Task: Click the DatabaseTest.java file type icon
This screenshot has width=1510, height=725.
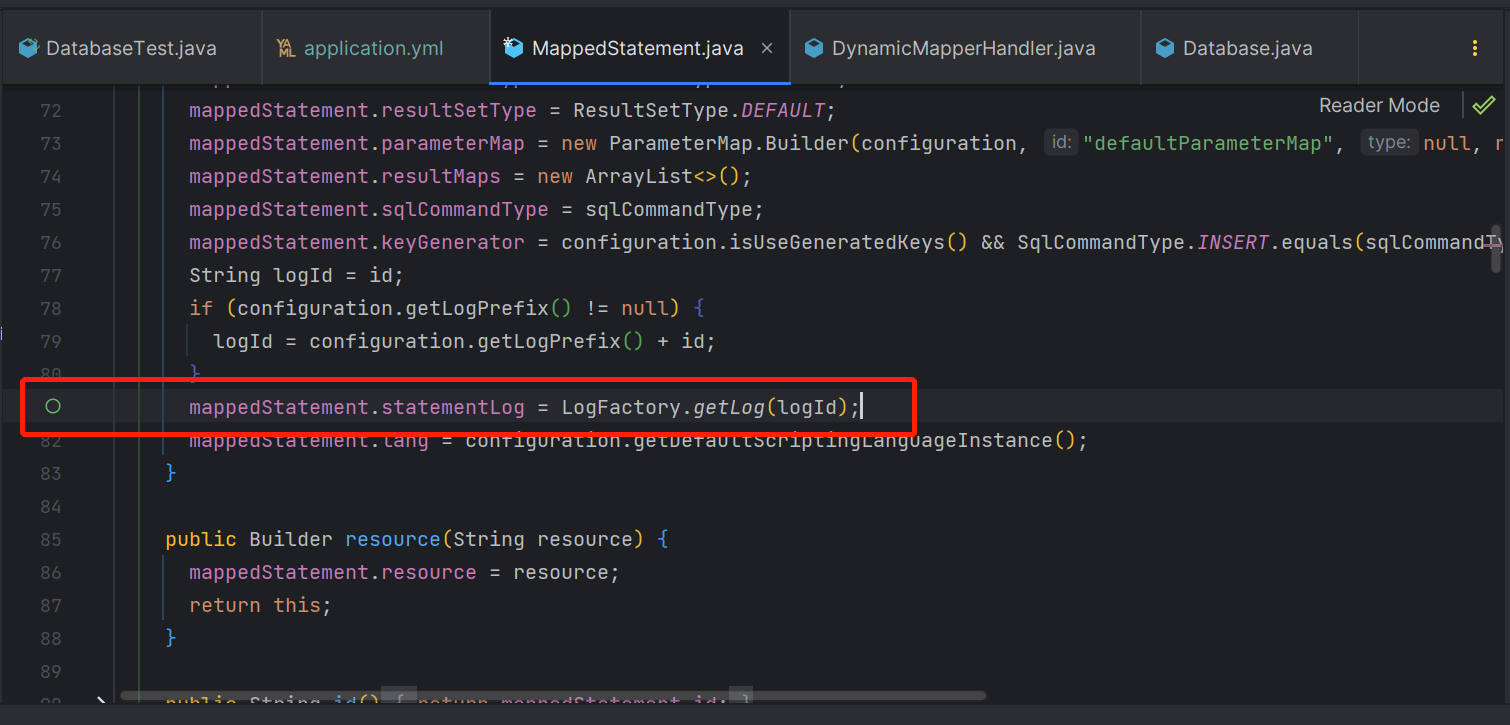Action: pos(29,48)
